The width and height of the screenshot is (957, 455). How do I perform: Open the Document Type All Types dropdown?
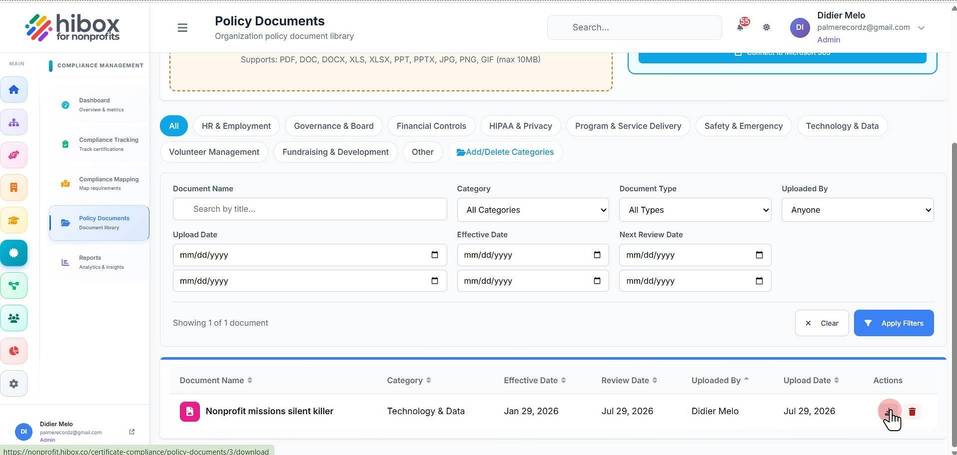695,209
